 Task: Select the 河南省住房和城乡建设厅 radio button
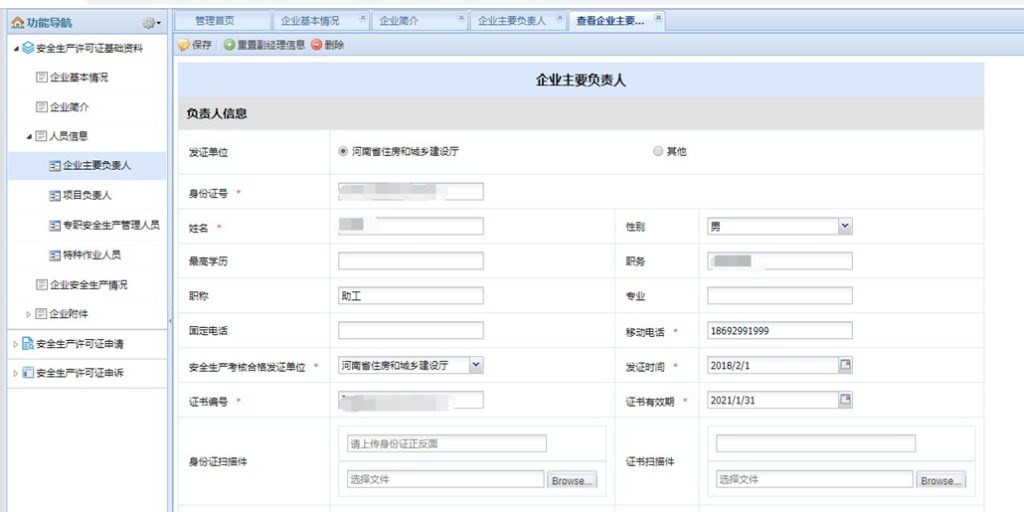pos(344,152)
